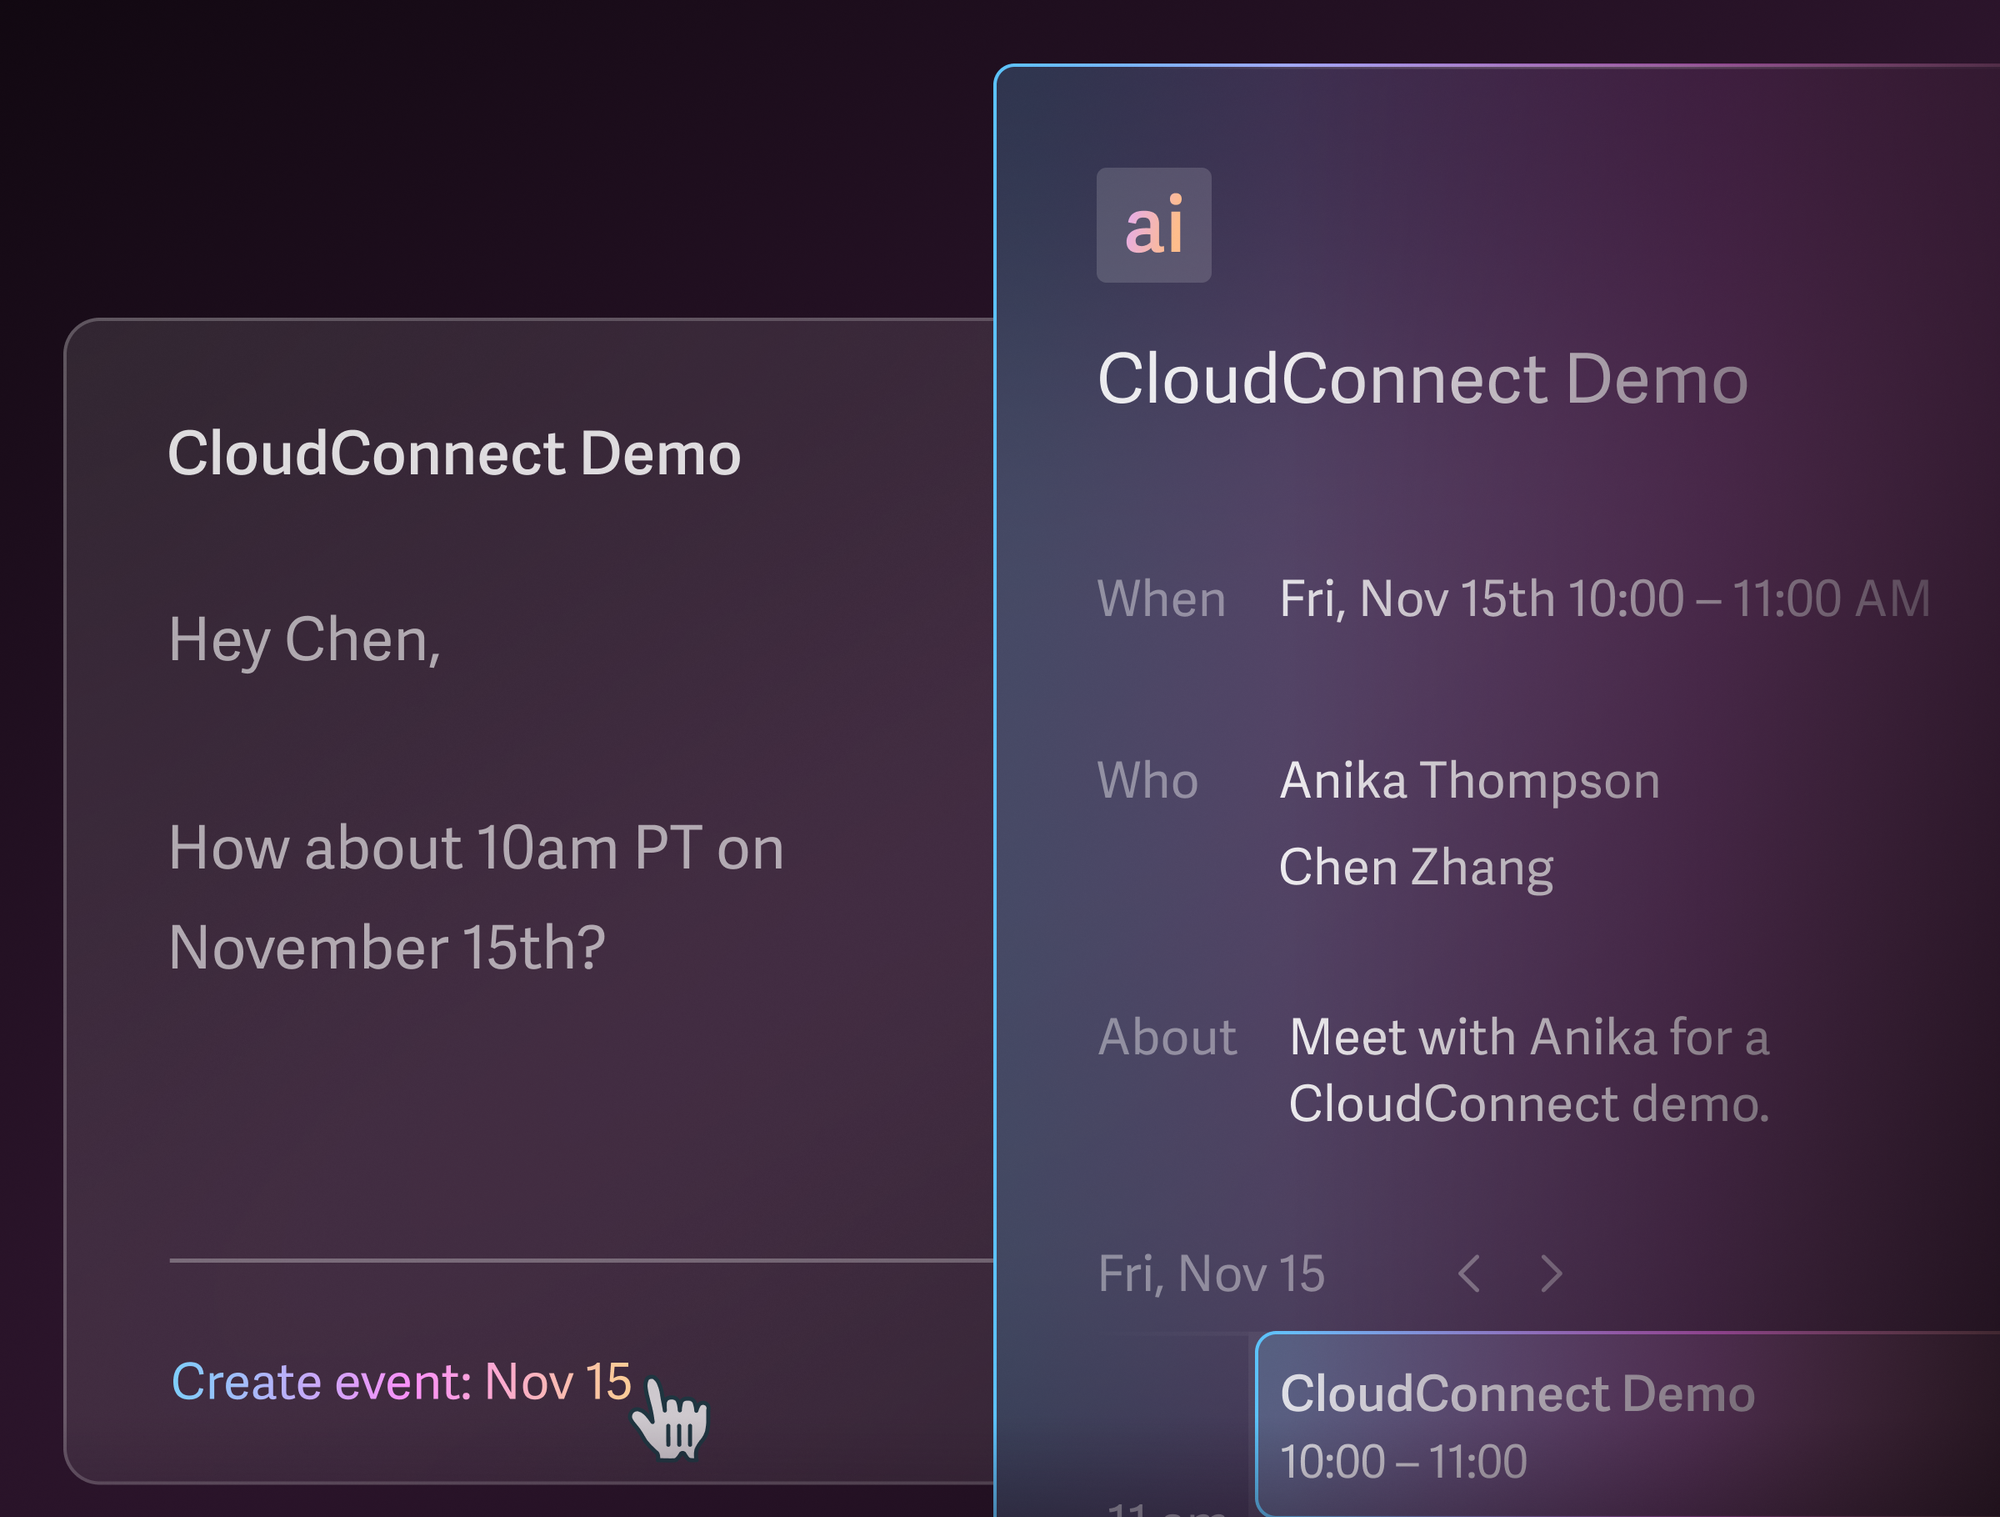Image resolution: width=2000 pixels, height=1517 pixels.
Task: Click Create event: Nov 15 link
Action: tap(401, 1382)
